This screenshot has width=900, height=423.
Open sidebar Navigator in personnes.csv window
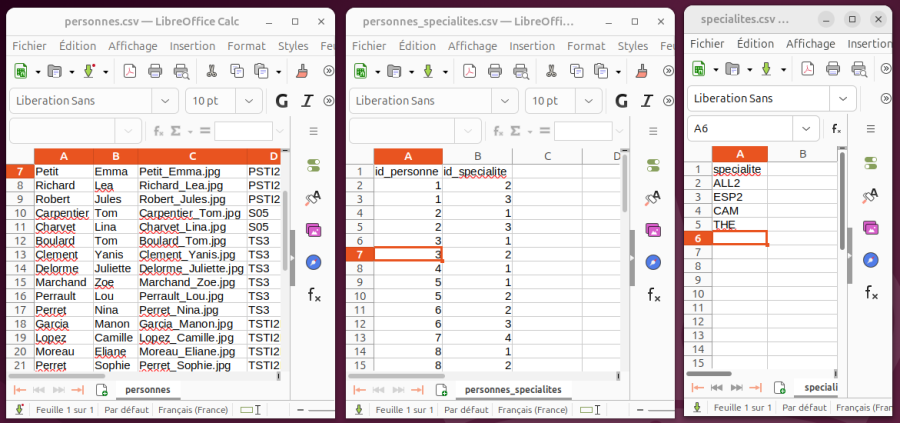tap(313, 262)
